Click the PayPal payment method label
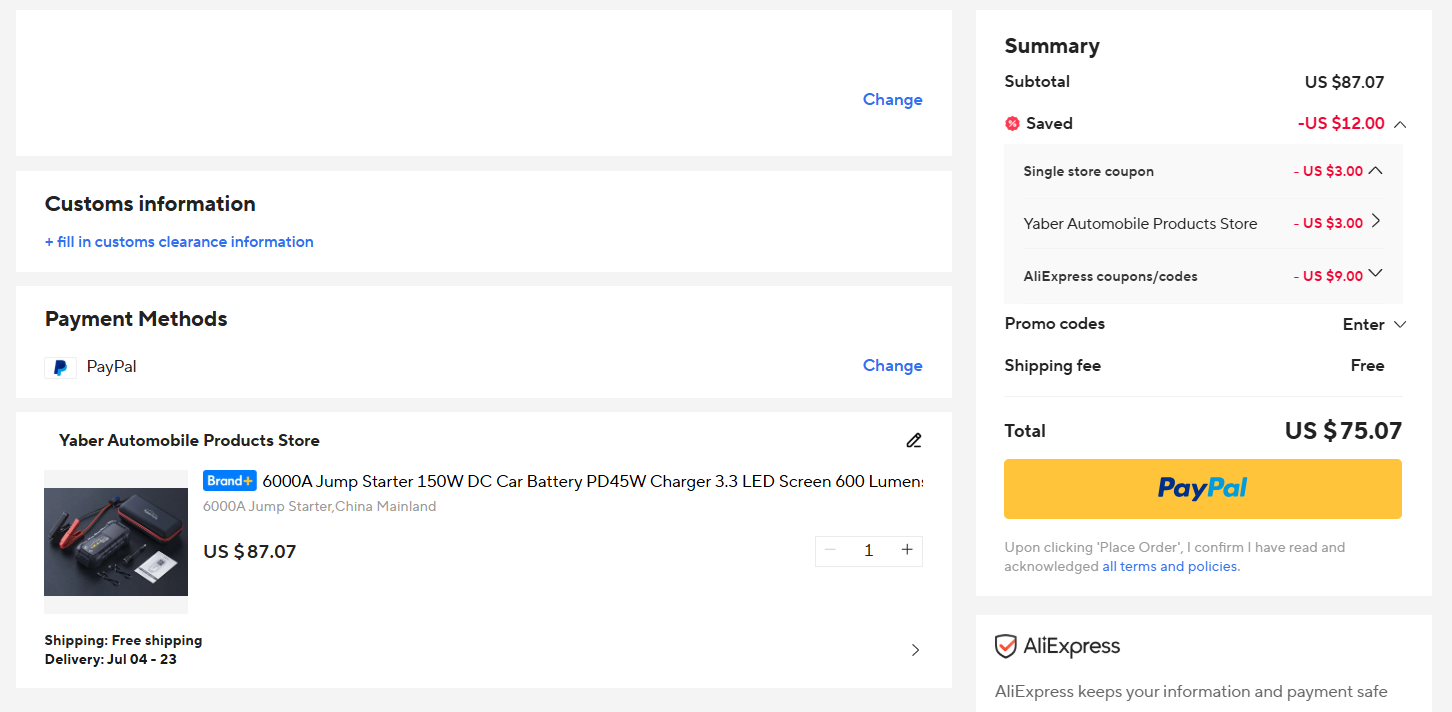Viewport: 1452px width, 712px height. (x=112, y=367)
